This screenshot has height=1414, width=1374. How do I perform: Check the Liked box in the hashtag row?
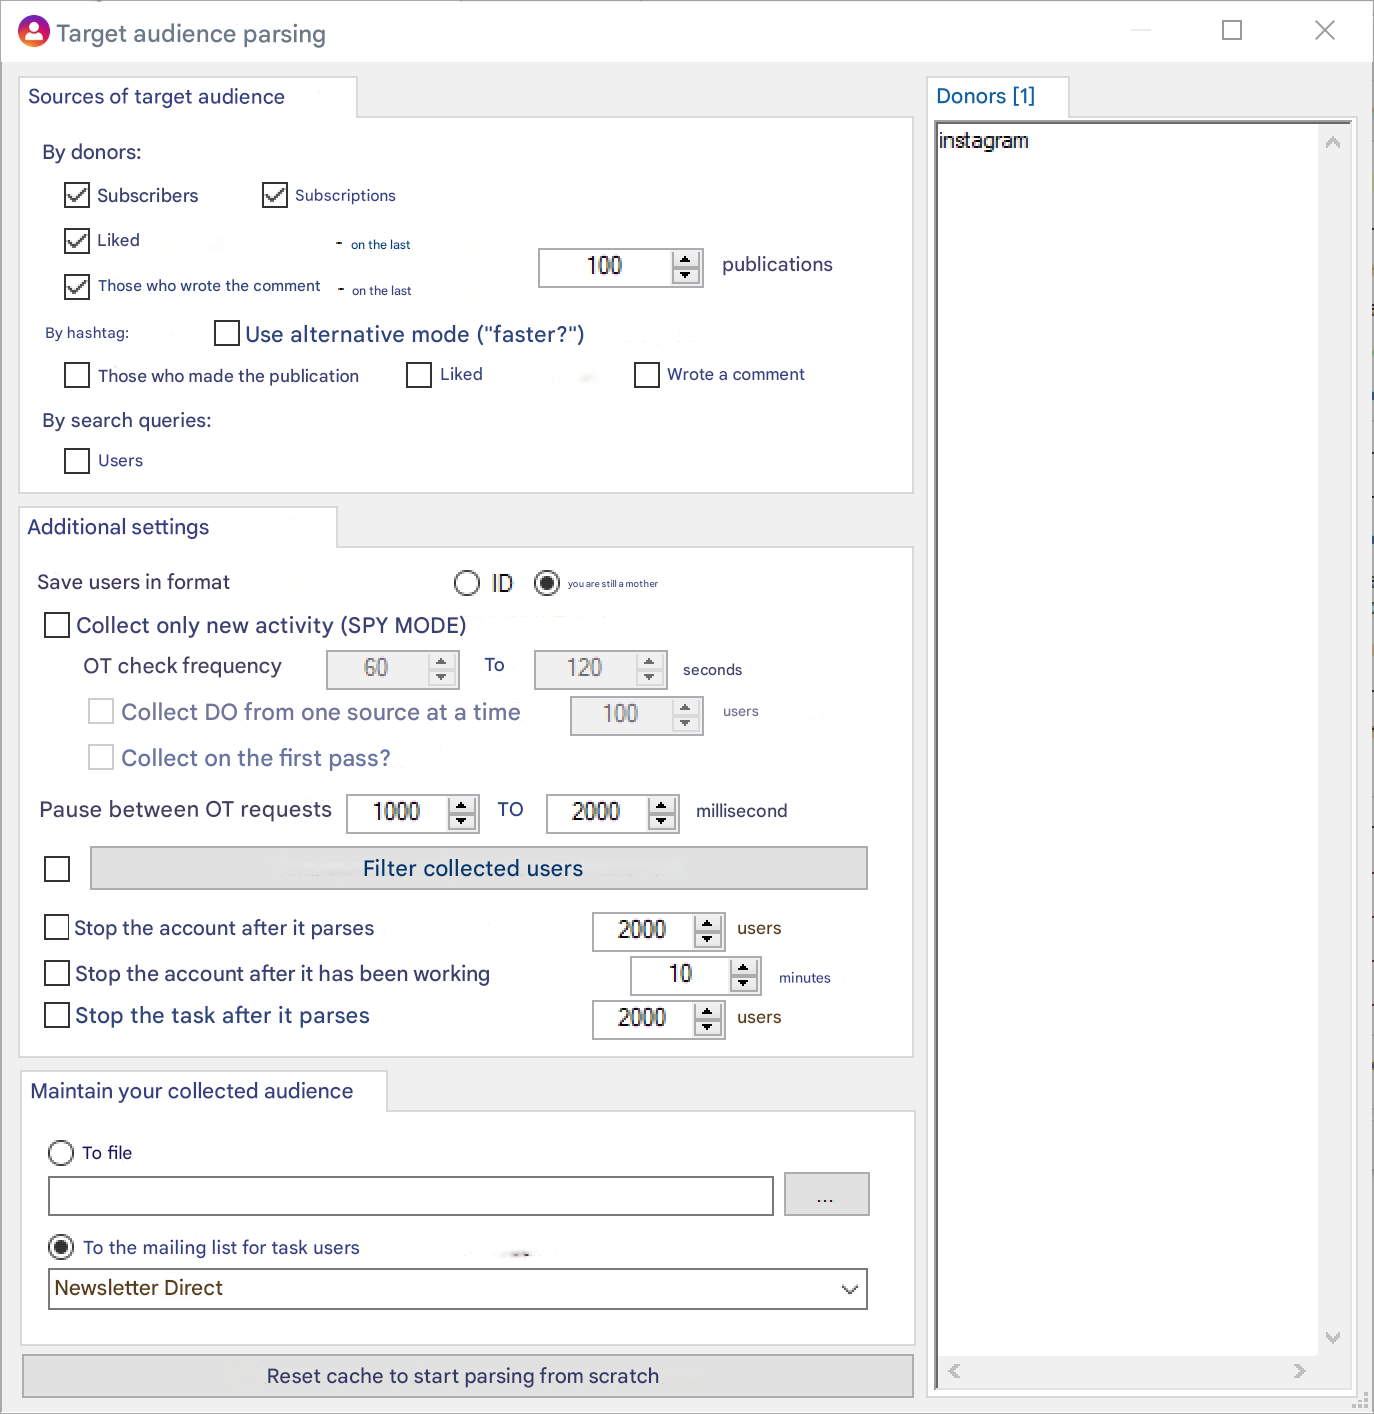[419, 375]
